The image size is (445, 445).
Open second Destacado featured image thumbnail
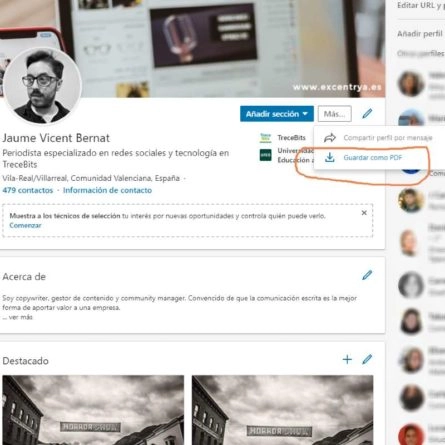click(x=283, y=410)
